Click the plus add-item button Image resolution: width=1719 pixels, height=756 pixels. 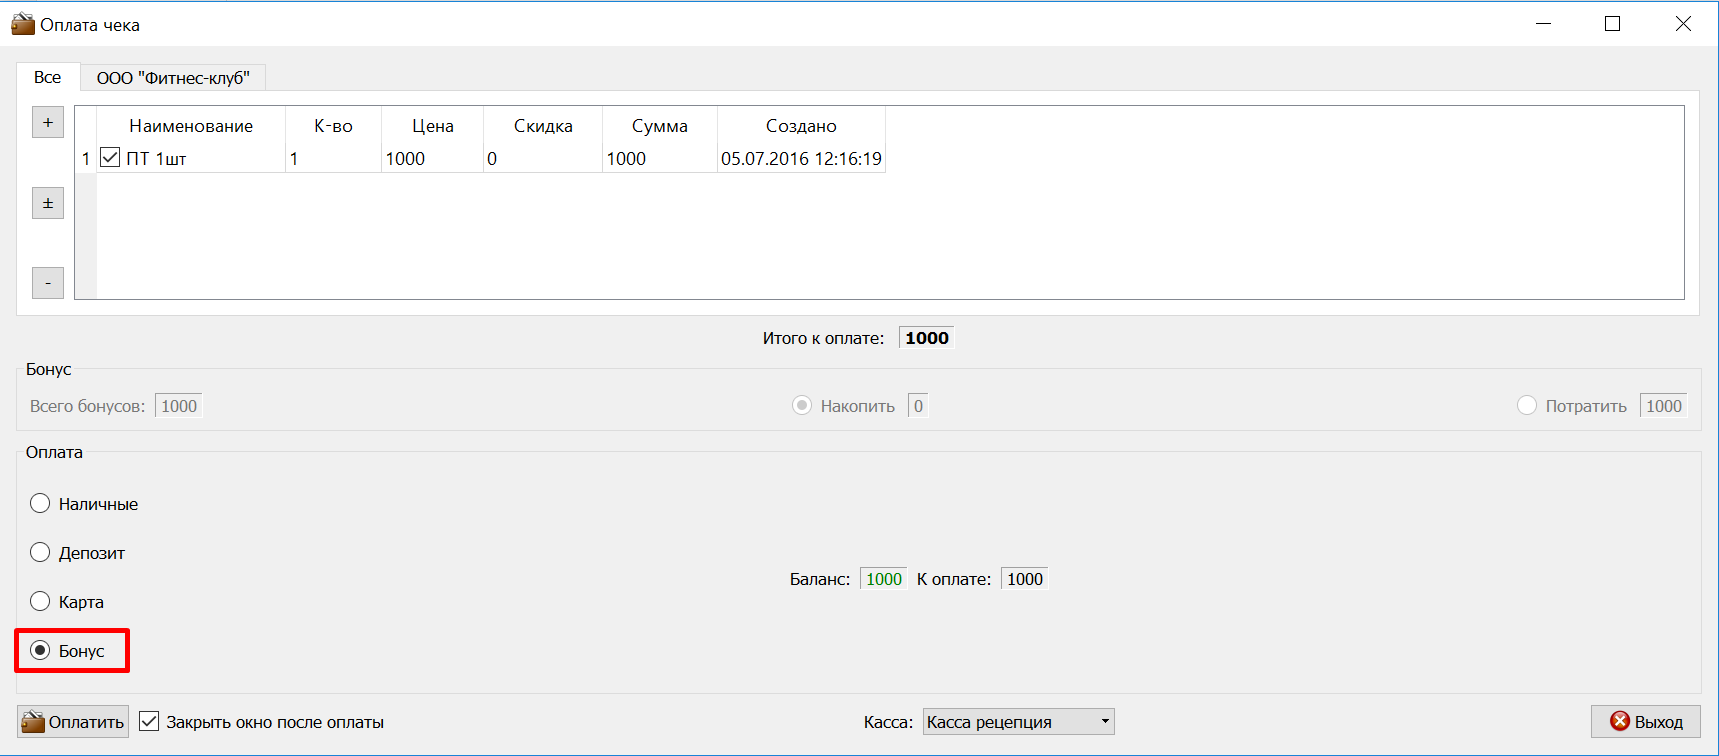click(48, 123)
